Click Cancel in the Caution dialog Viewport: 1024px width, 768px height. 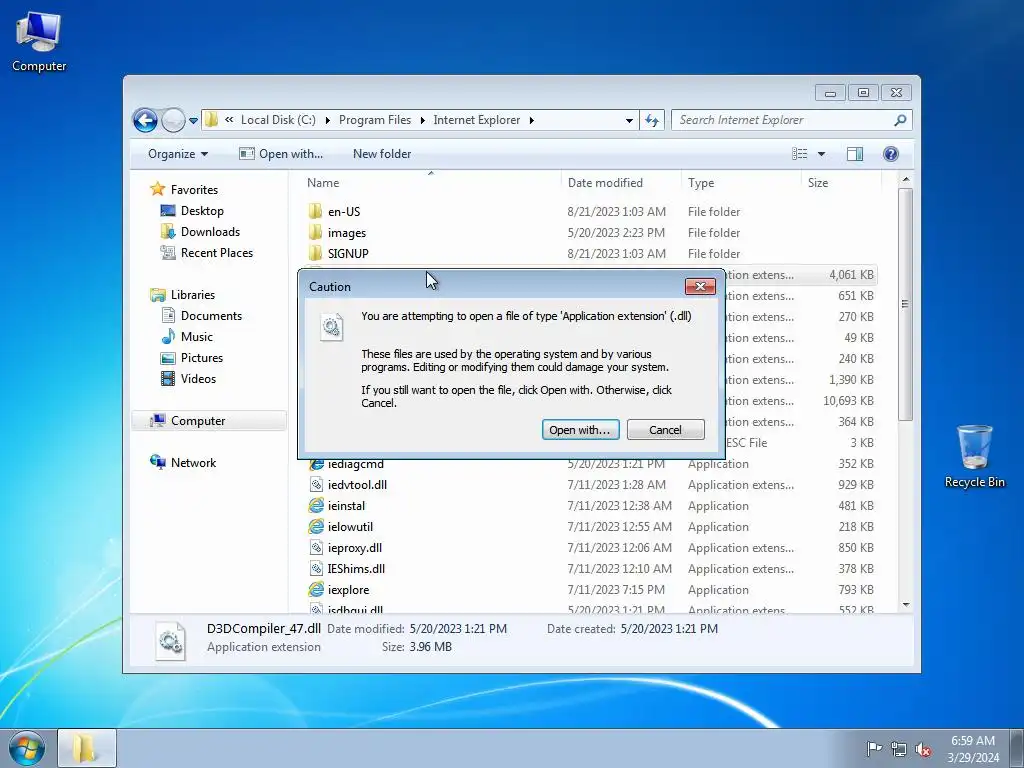point(665,430)
